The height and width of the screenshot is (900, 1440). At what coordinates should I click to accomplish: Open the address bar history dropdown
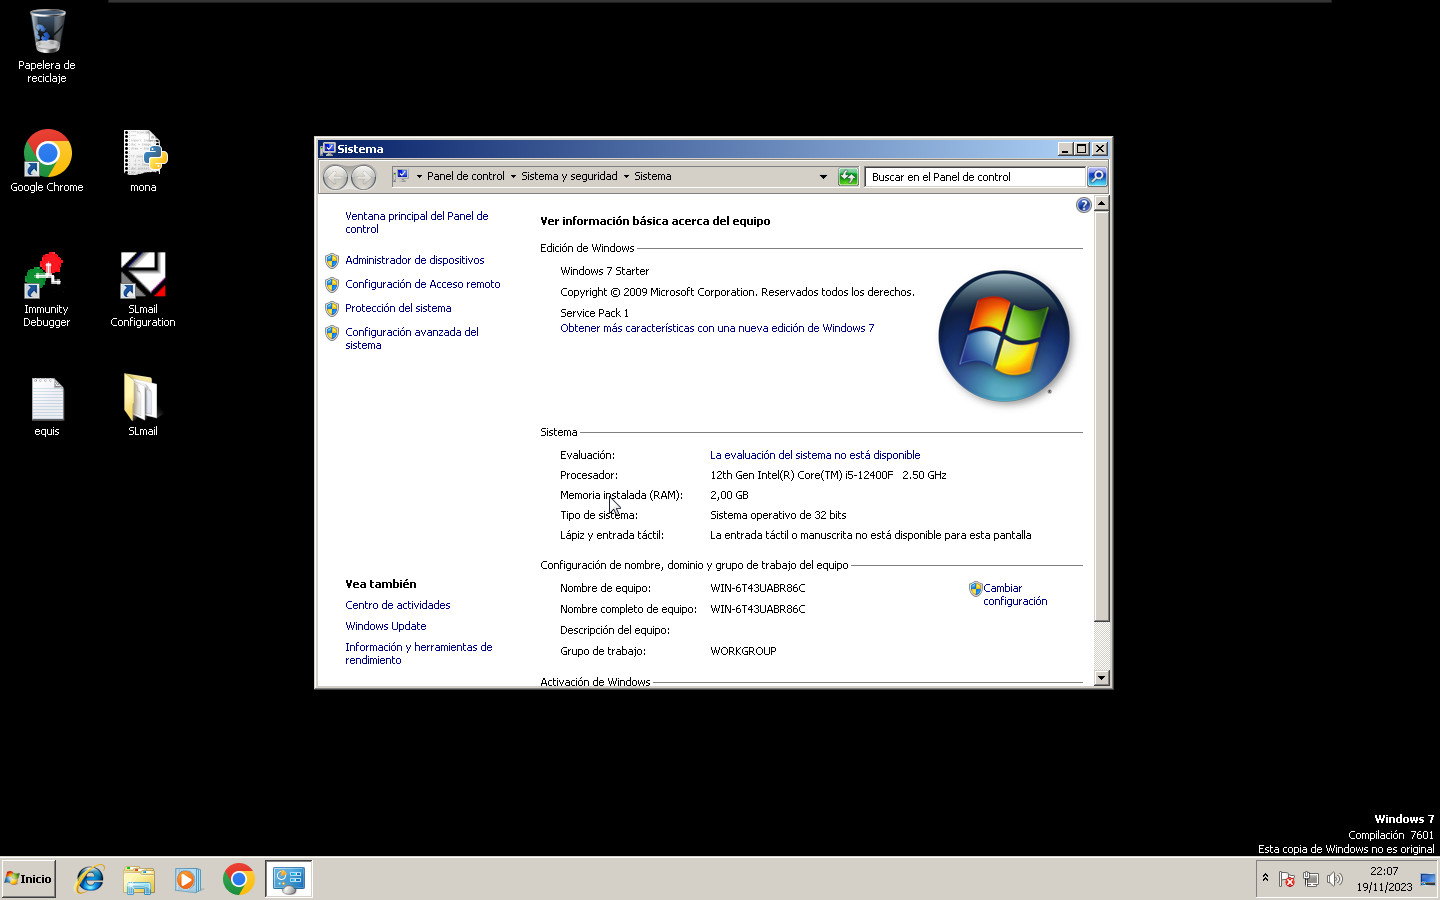coord(823,177)
